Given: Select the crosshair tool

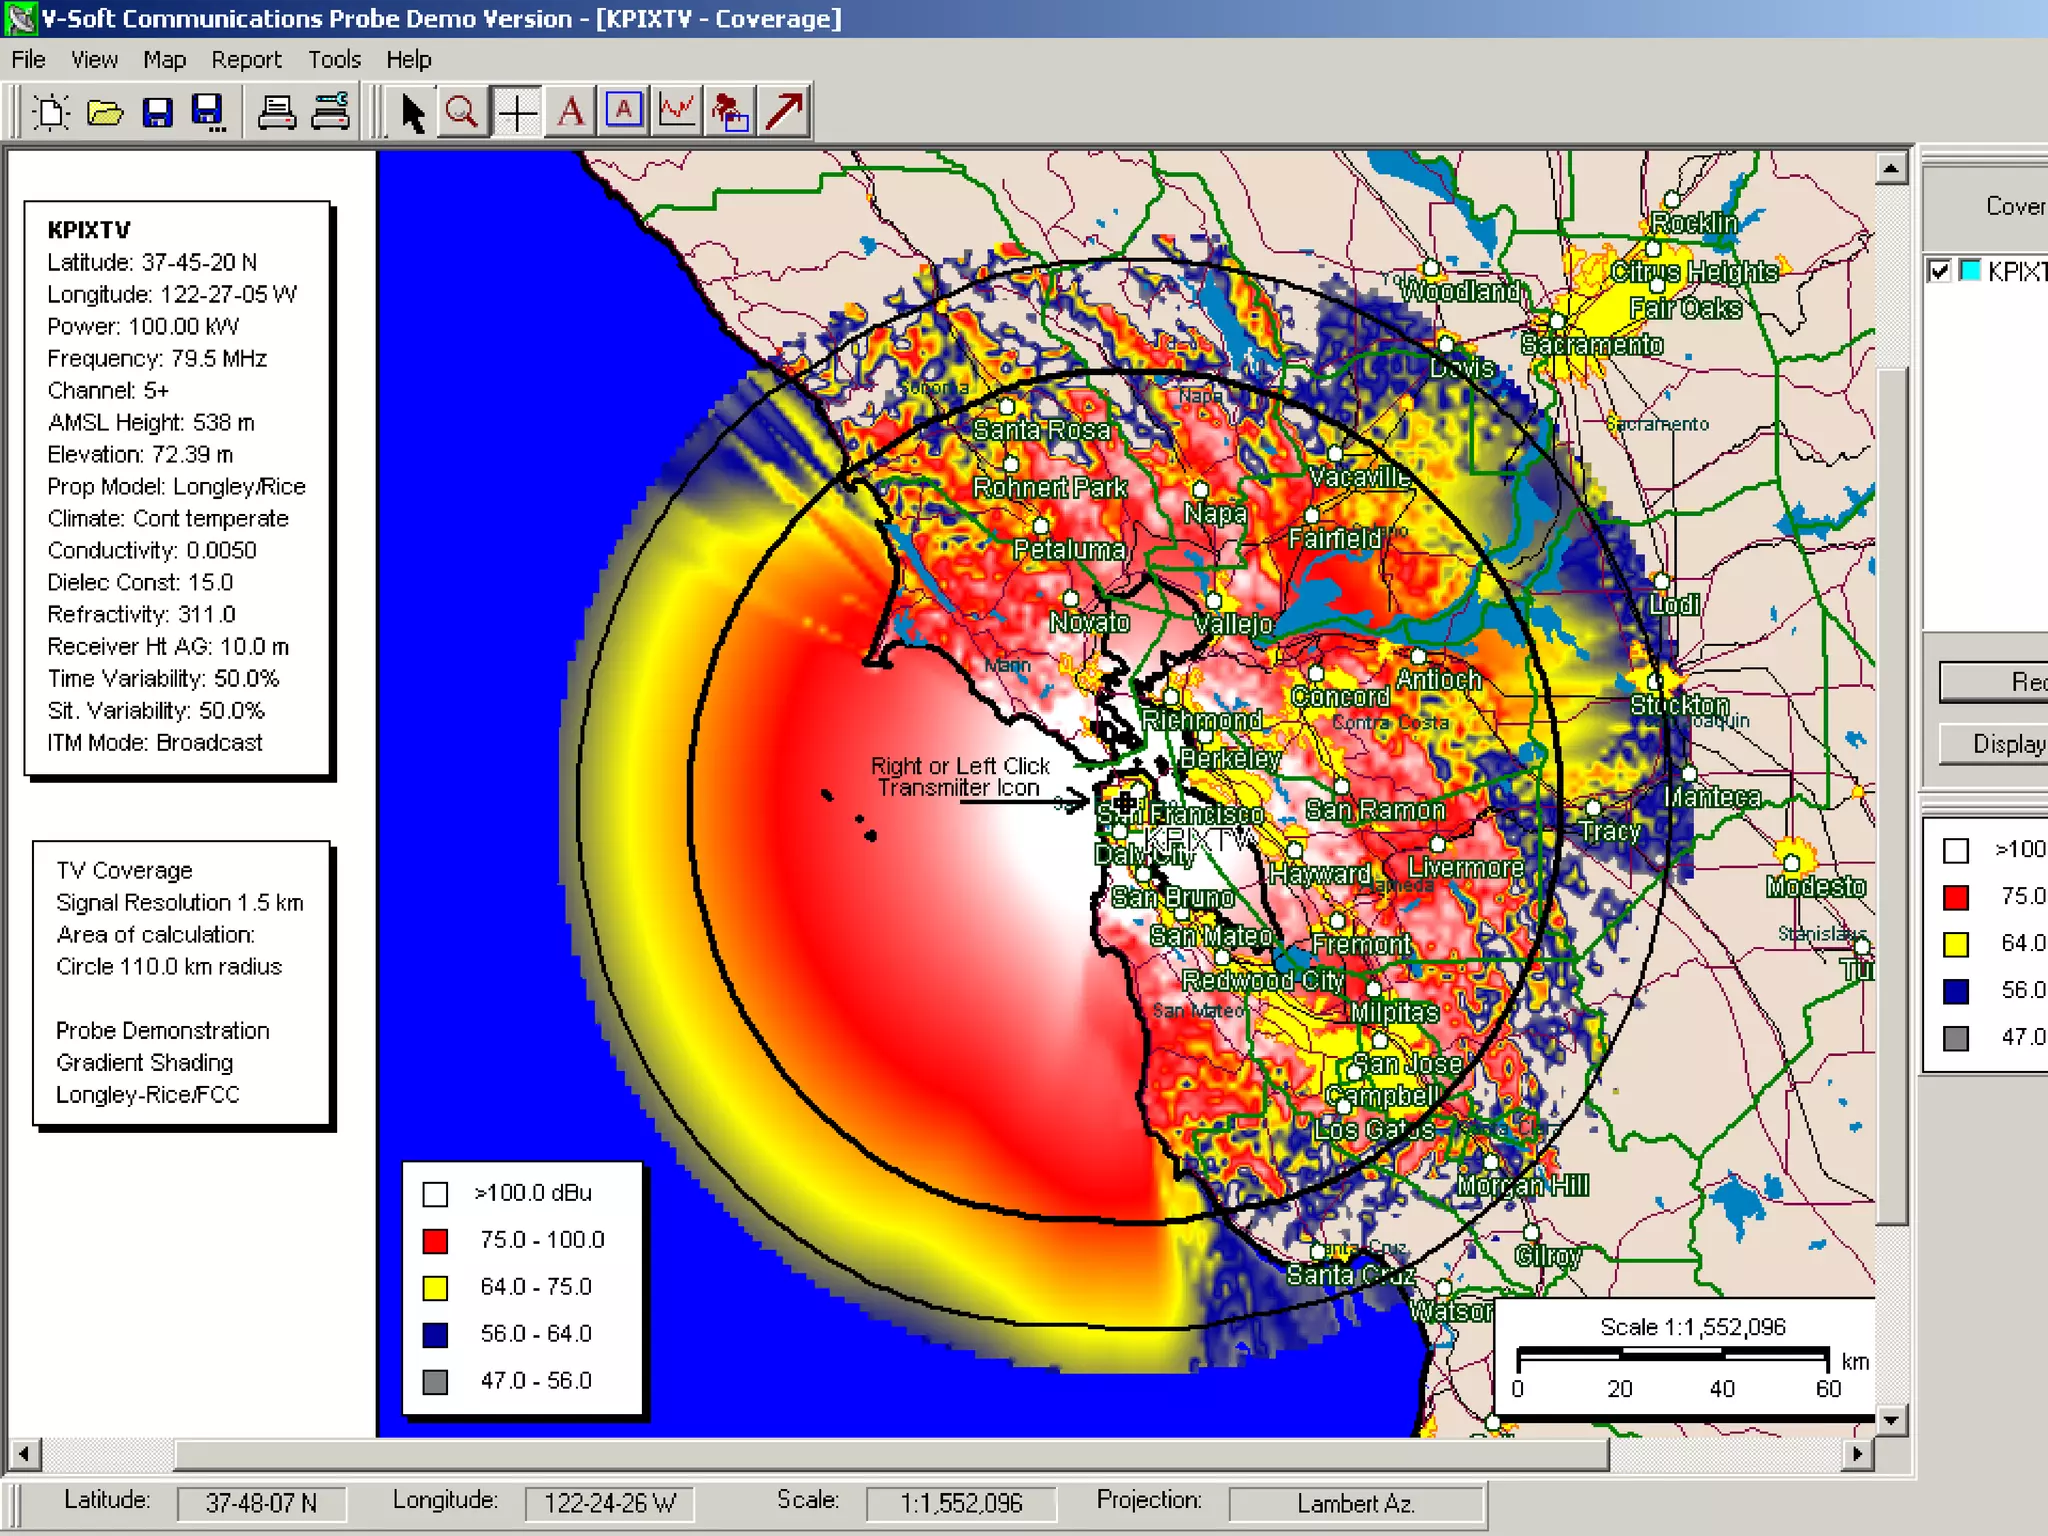Looking at the screenshot, I should (x=516, y=111).
